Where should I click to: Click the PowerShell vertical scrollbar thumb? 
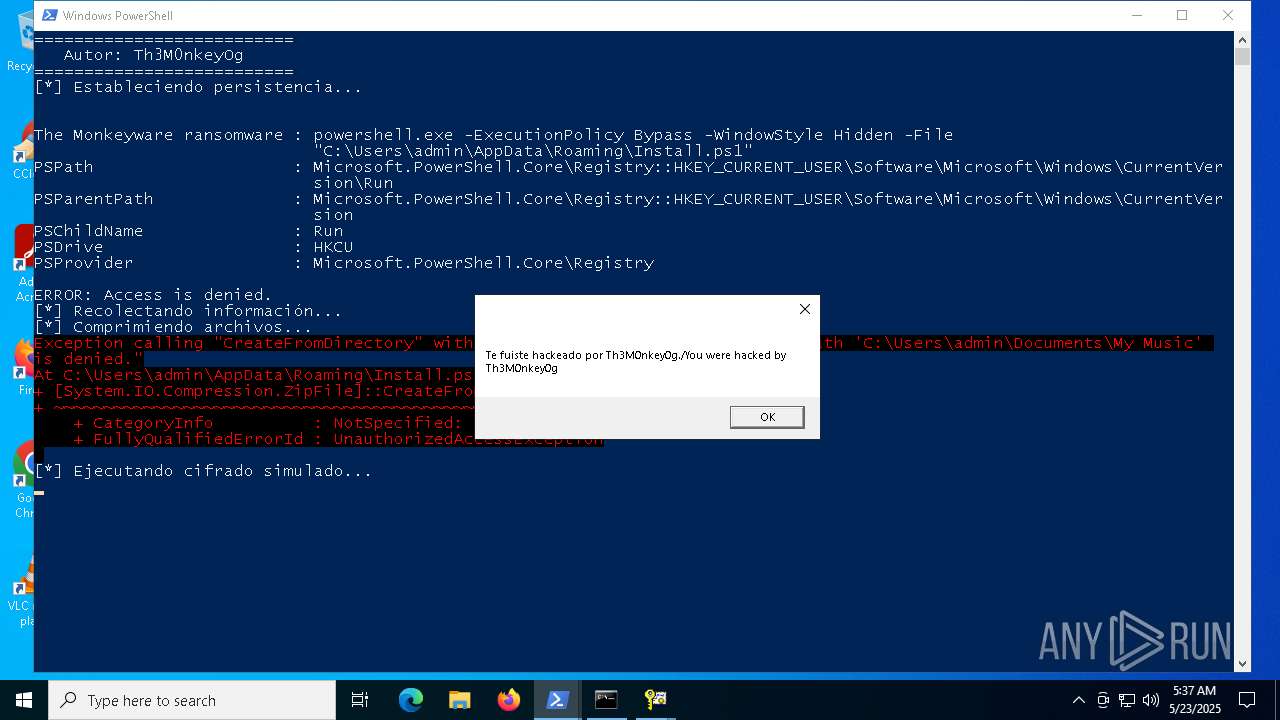coord(1243,56)
